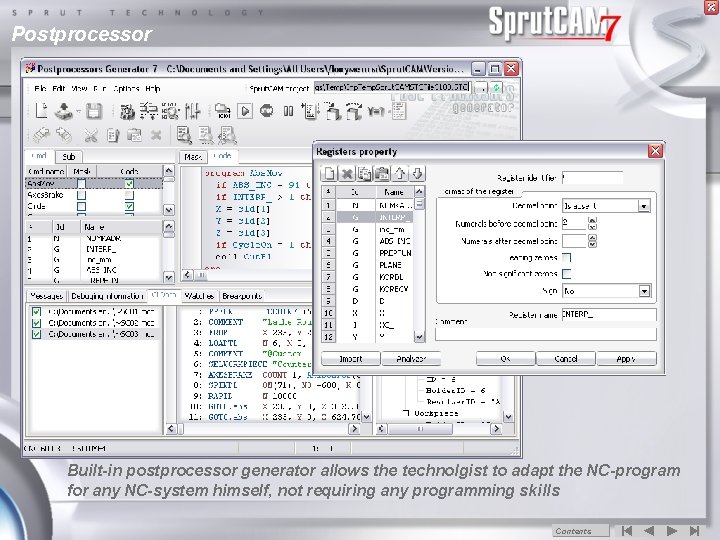Toggle Code checkbox for AxesBrake command
Image resolution: width=720 pixels, height=540 pixels.
(x=129, y=195)
